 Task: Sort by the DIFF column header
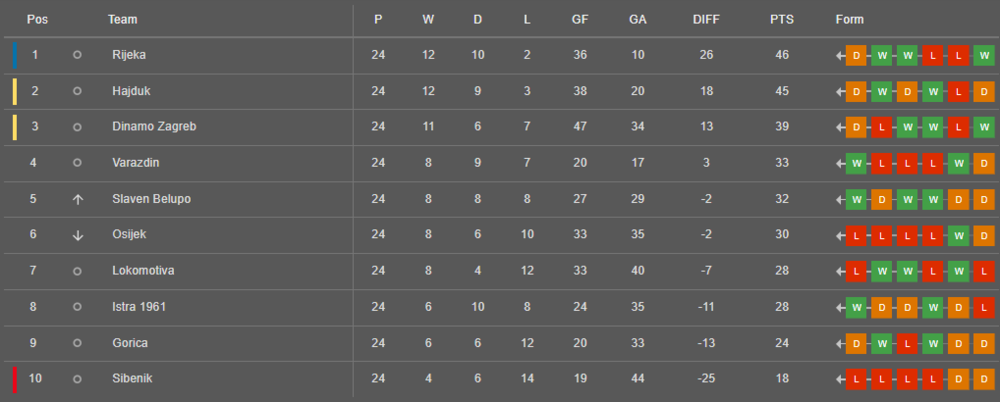(x=706, y=20)
